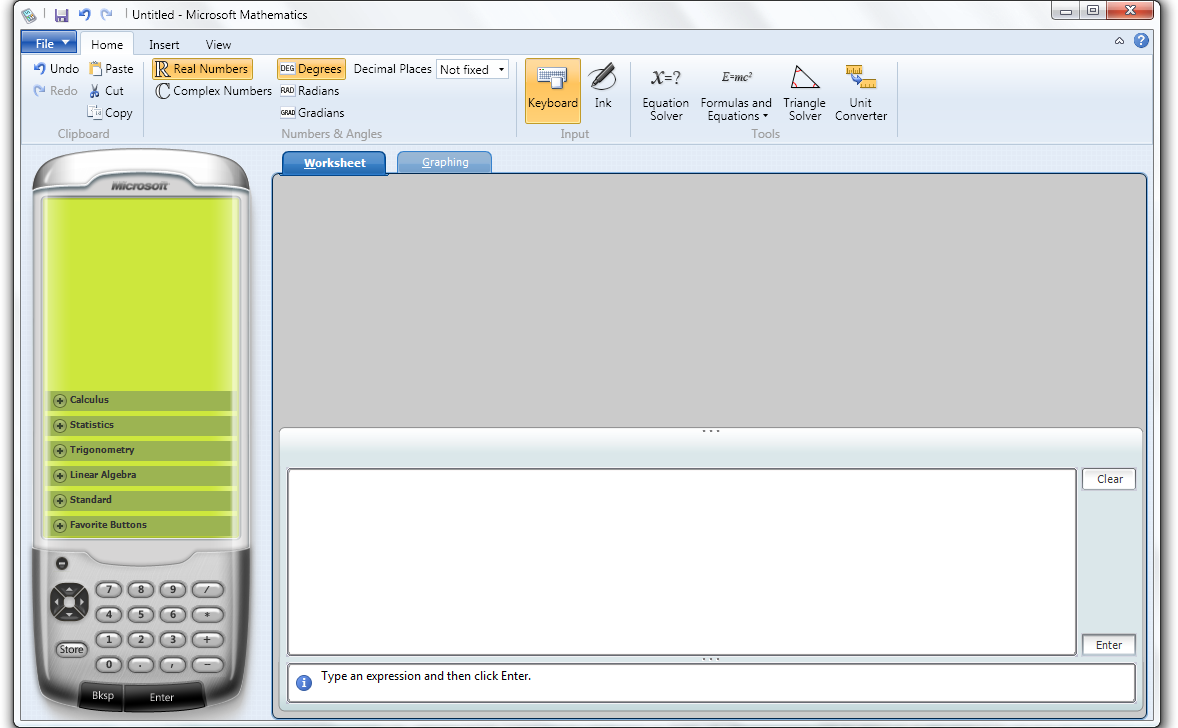Switch to the Worksheet tab

point(334,163)
